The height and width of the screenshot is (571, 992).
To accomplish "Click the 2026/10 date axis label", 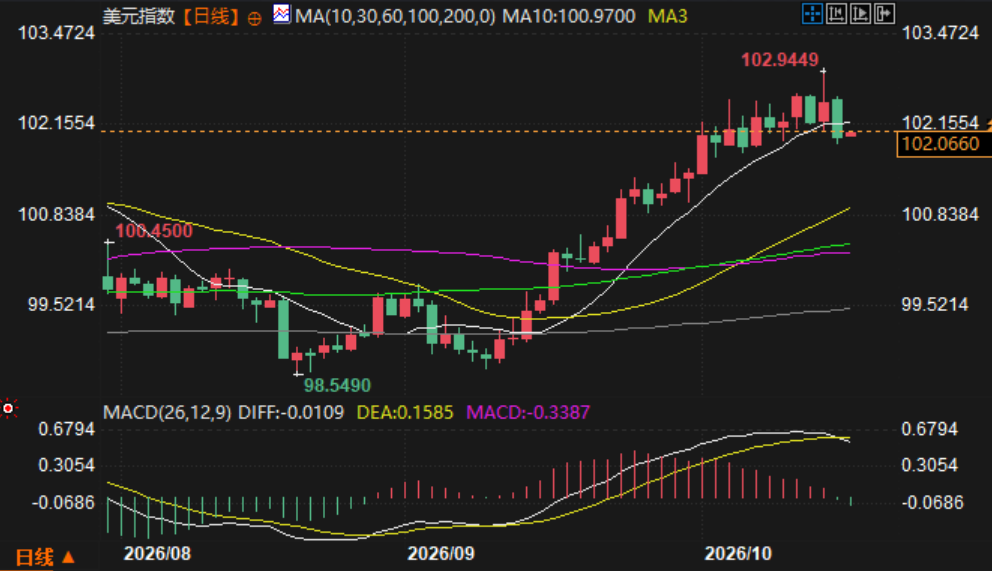I will [738, 553].
